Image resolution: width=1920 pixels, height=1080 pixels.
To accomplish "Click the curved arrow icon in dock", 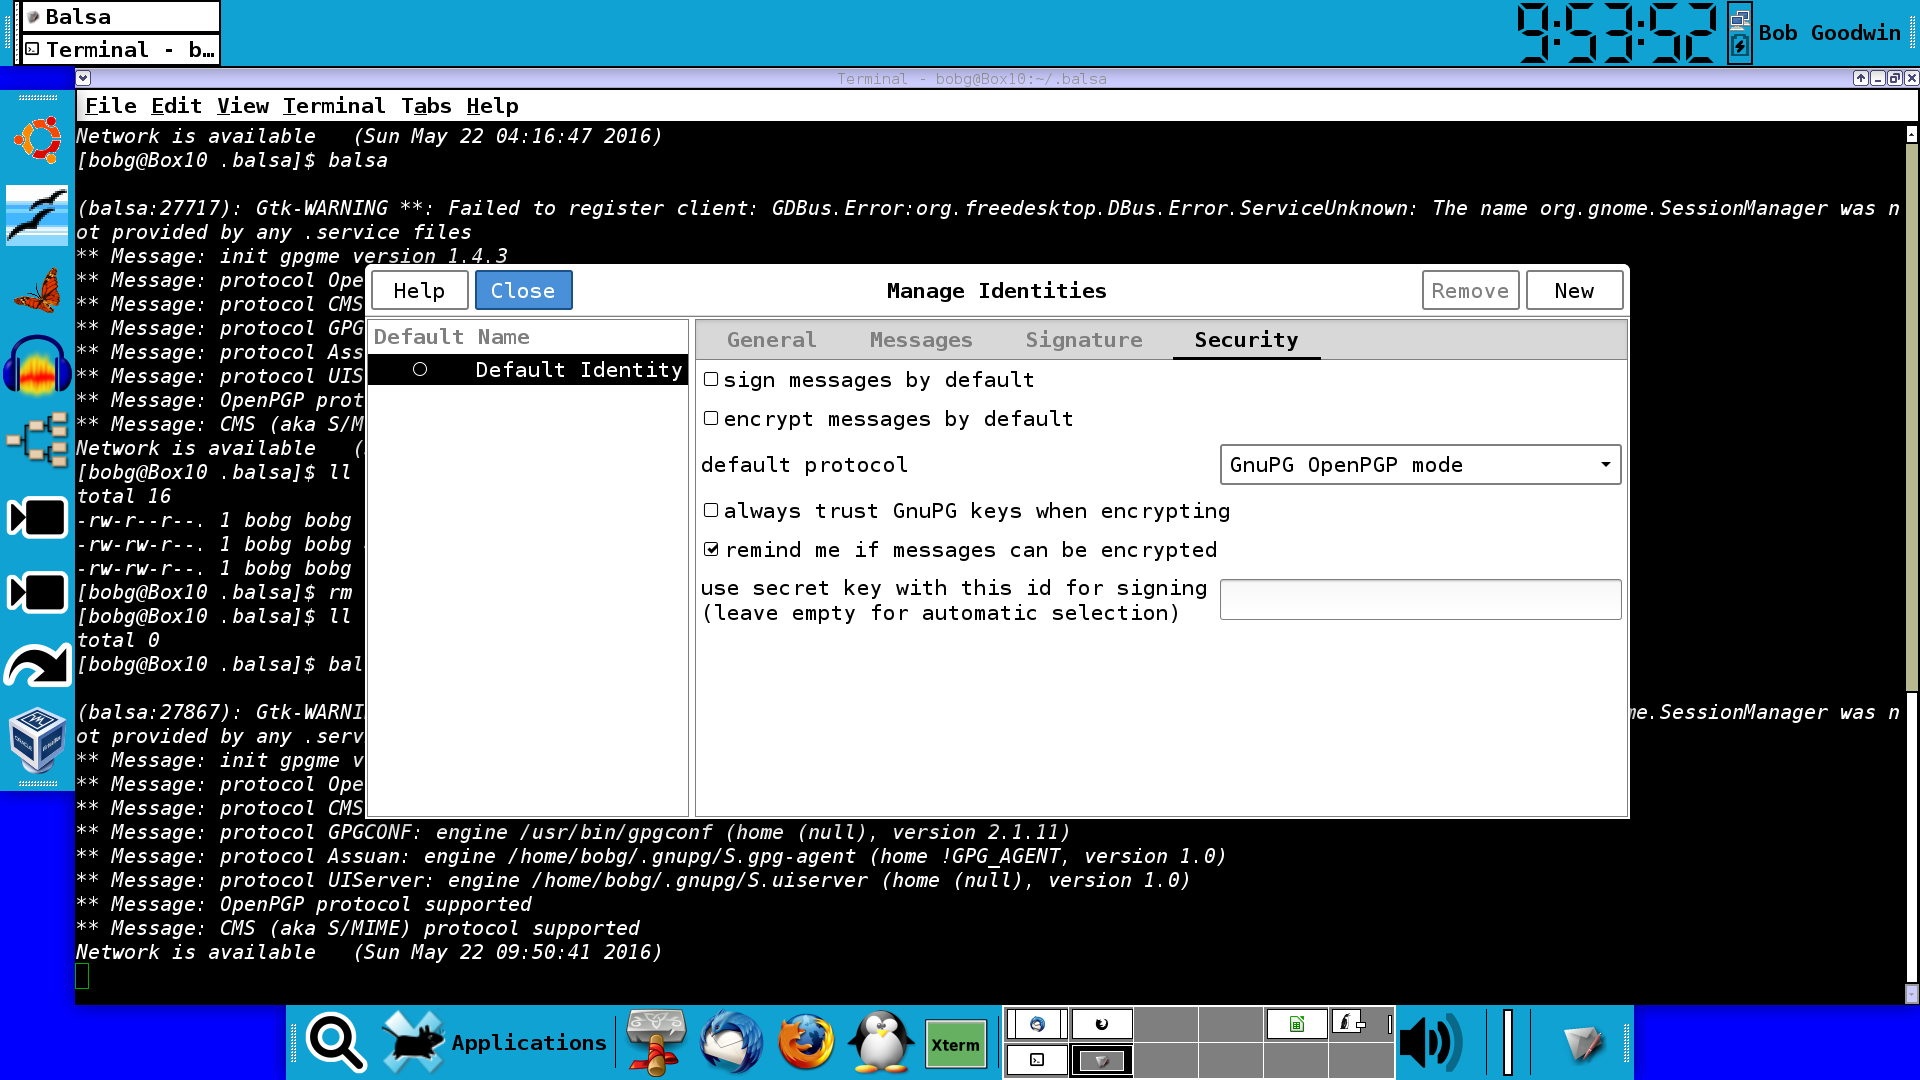I will 38,665.
